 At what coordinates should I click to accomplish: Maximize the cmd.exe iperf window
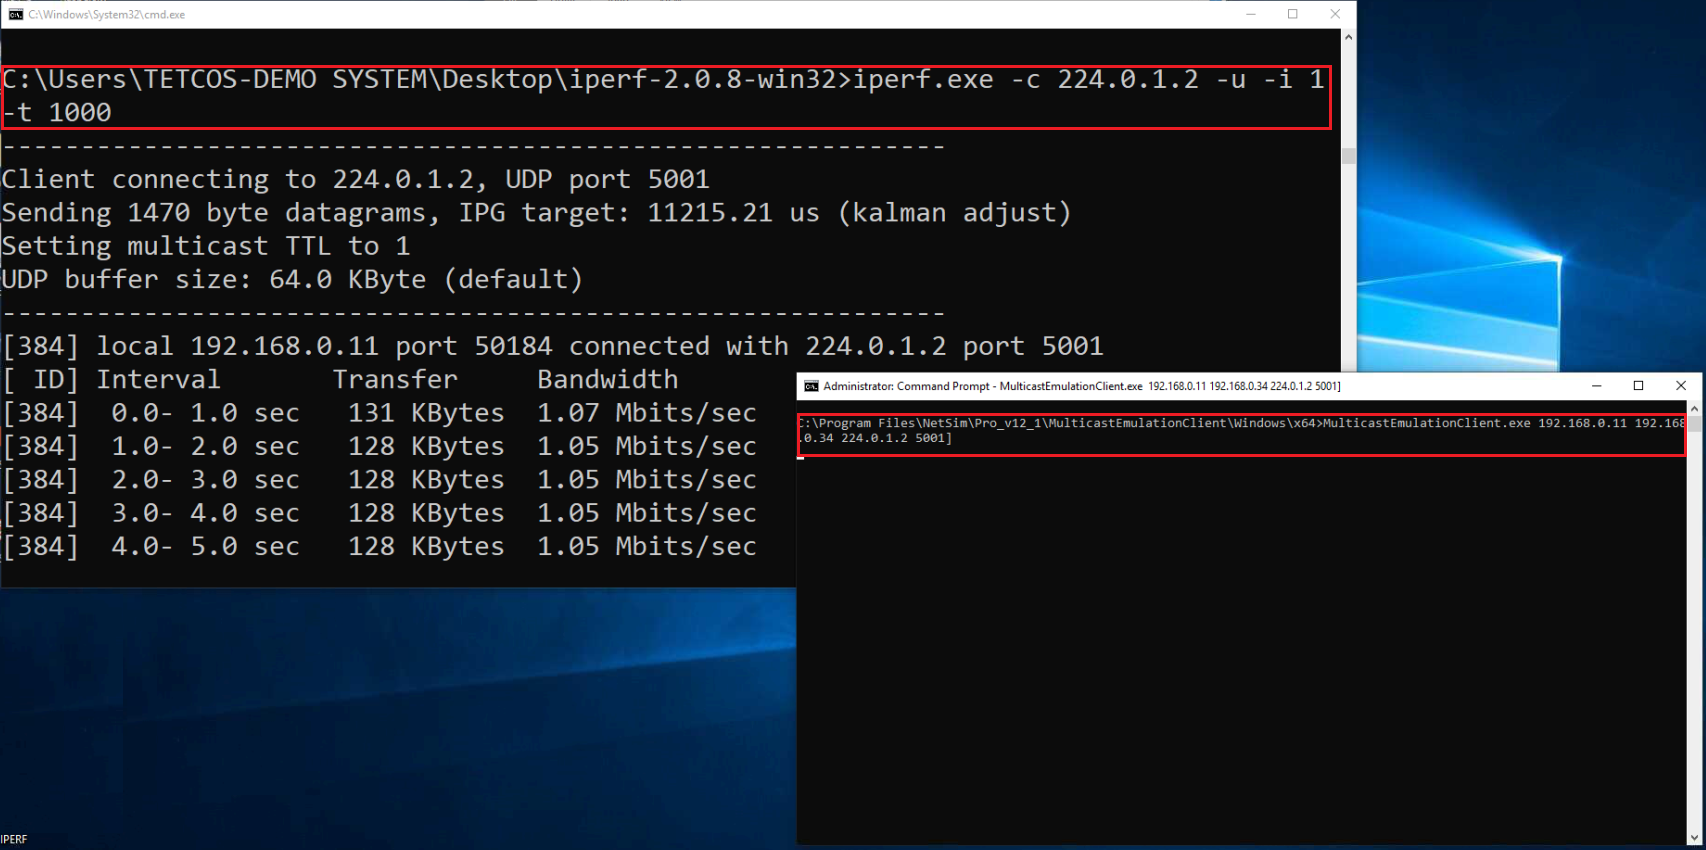(1293, 14)
